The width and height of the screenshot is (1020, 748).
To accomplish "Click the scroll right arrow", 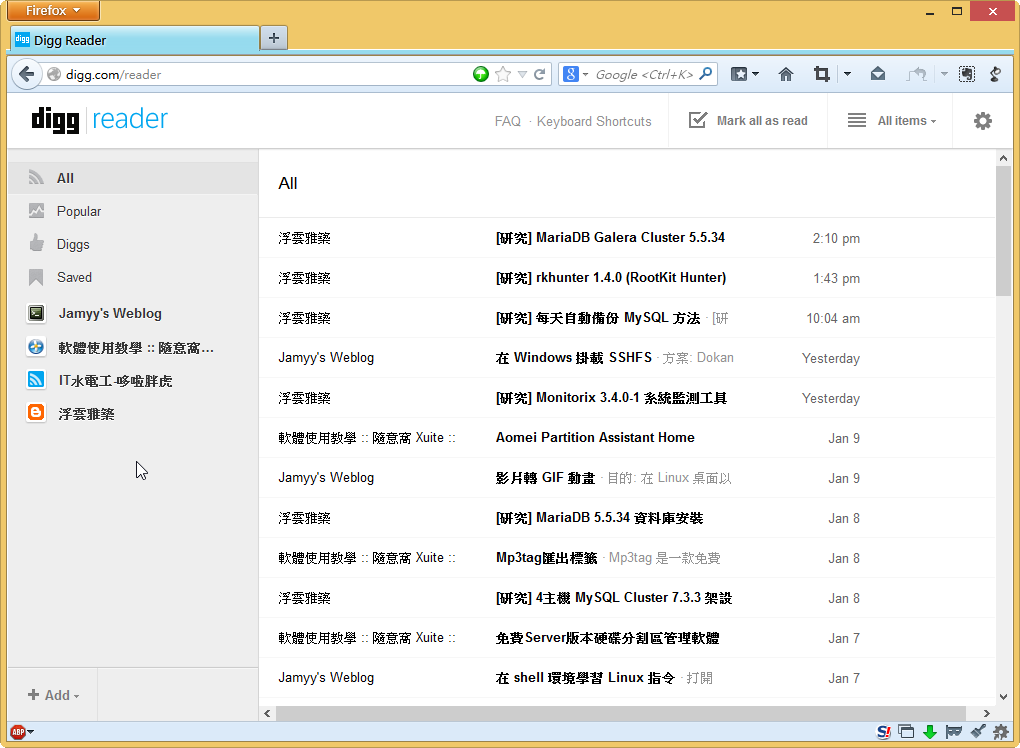I will tap(987, 714).
